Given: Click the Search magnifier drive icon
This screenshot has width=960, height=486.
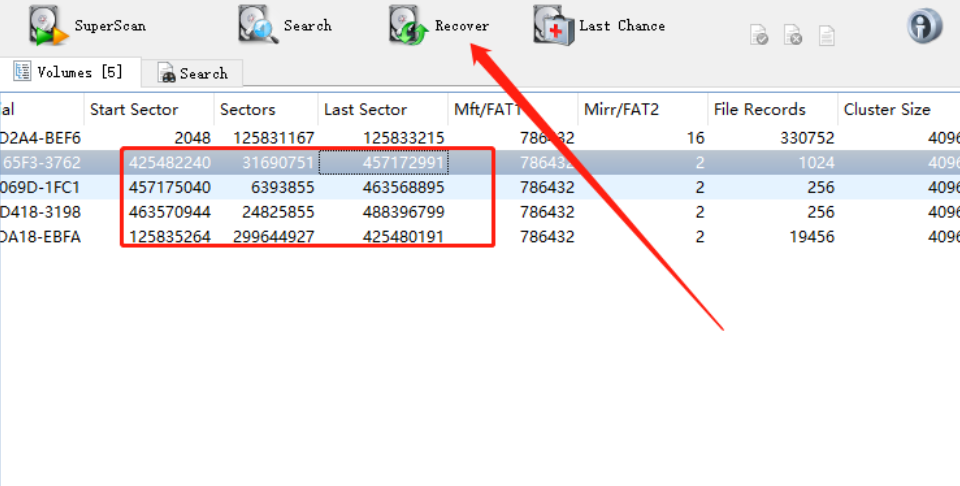Looking at the screenshot, I should click(x=258, y=25).
